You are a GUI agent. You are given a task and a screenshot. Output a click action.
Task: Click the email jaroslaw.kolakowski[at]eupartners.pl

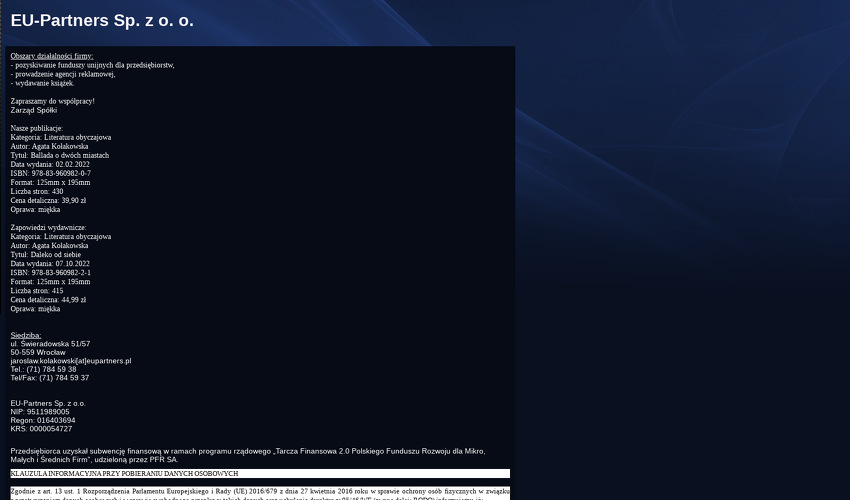pyautogui.click(x=70, y=361)
